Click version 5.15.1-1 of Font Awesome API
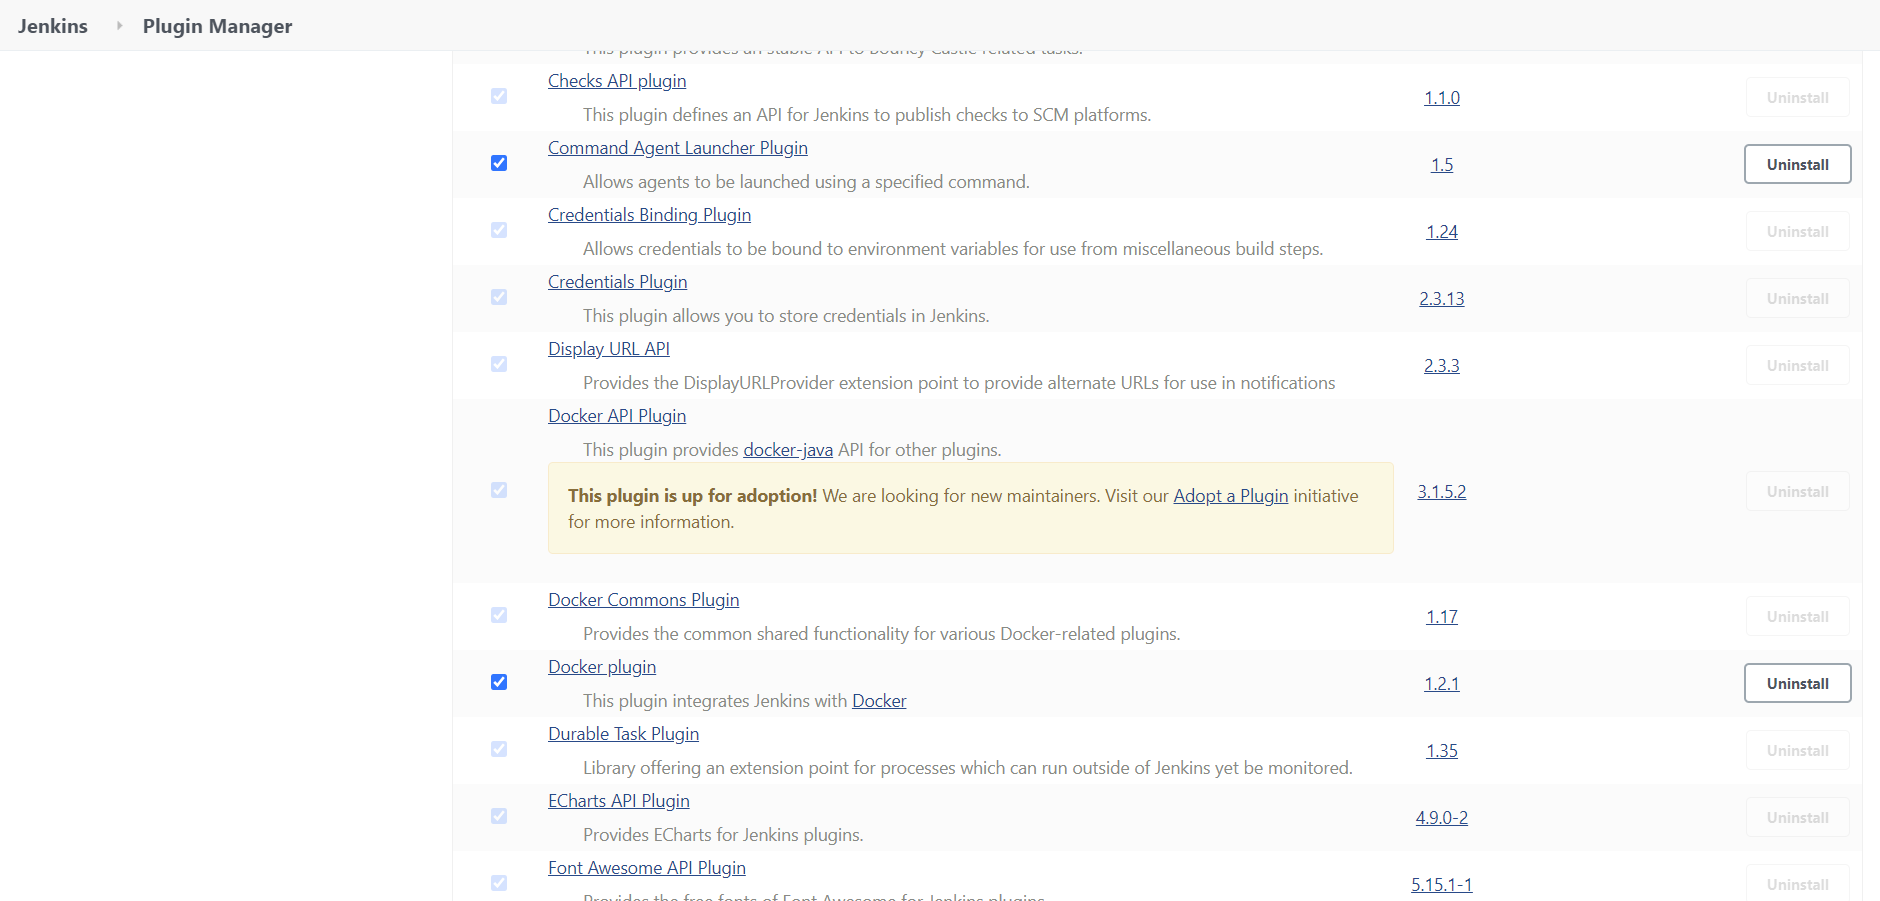Screen dimensions: 1880x901 tap(1442, 885)
